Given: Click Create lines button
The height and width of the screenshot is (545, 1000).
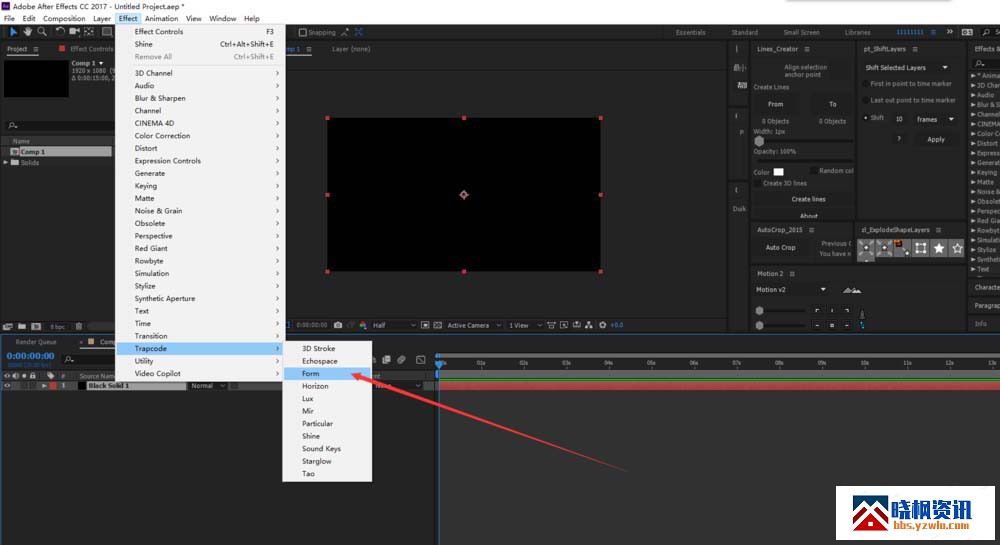Looking at the screenshot, I should click(808, 199).
